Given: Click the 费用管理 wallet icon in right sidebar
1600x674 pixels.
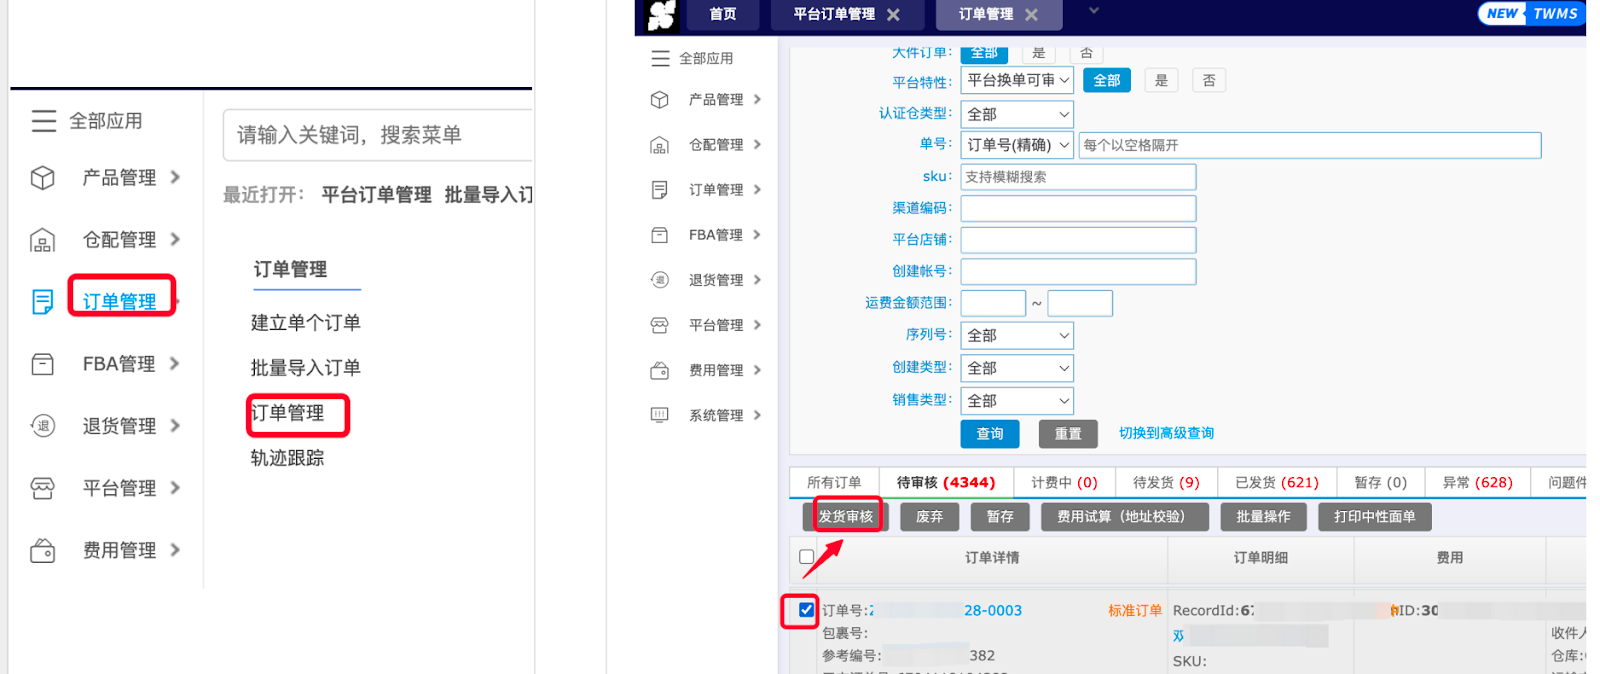Looking at the screenshot, I should click(659, 371).
